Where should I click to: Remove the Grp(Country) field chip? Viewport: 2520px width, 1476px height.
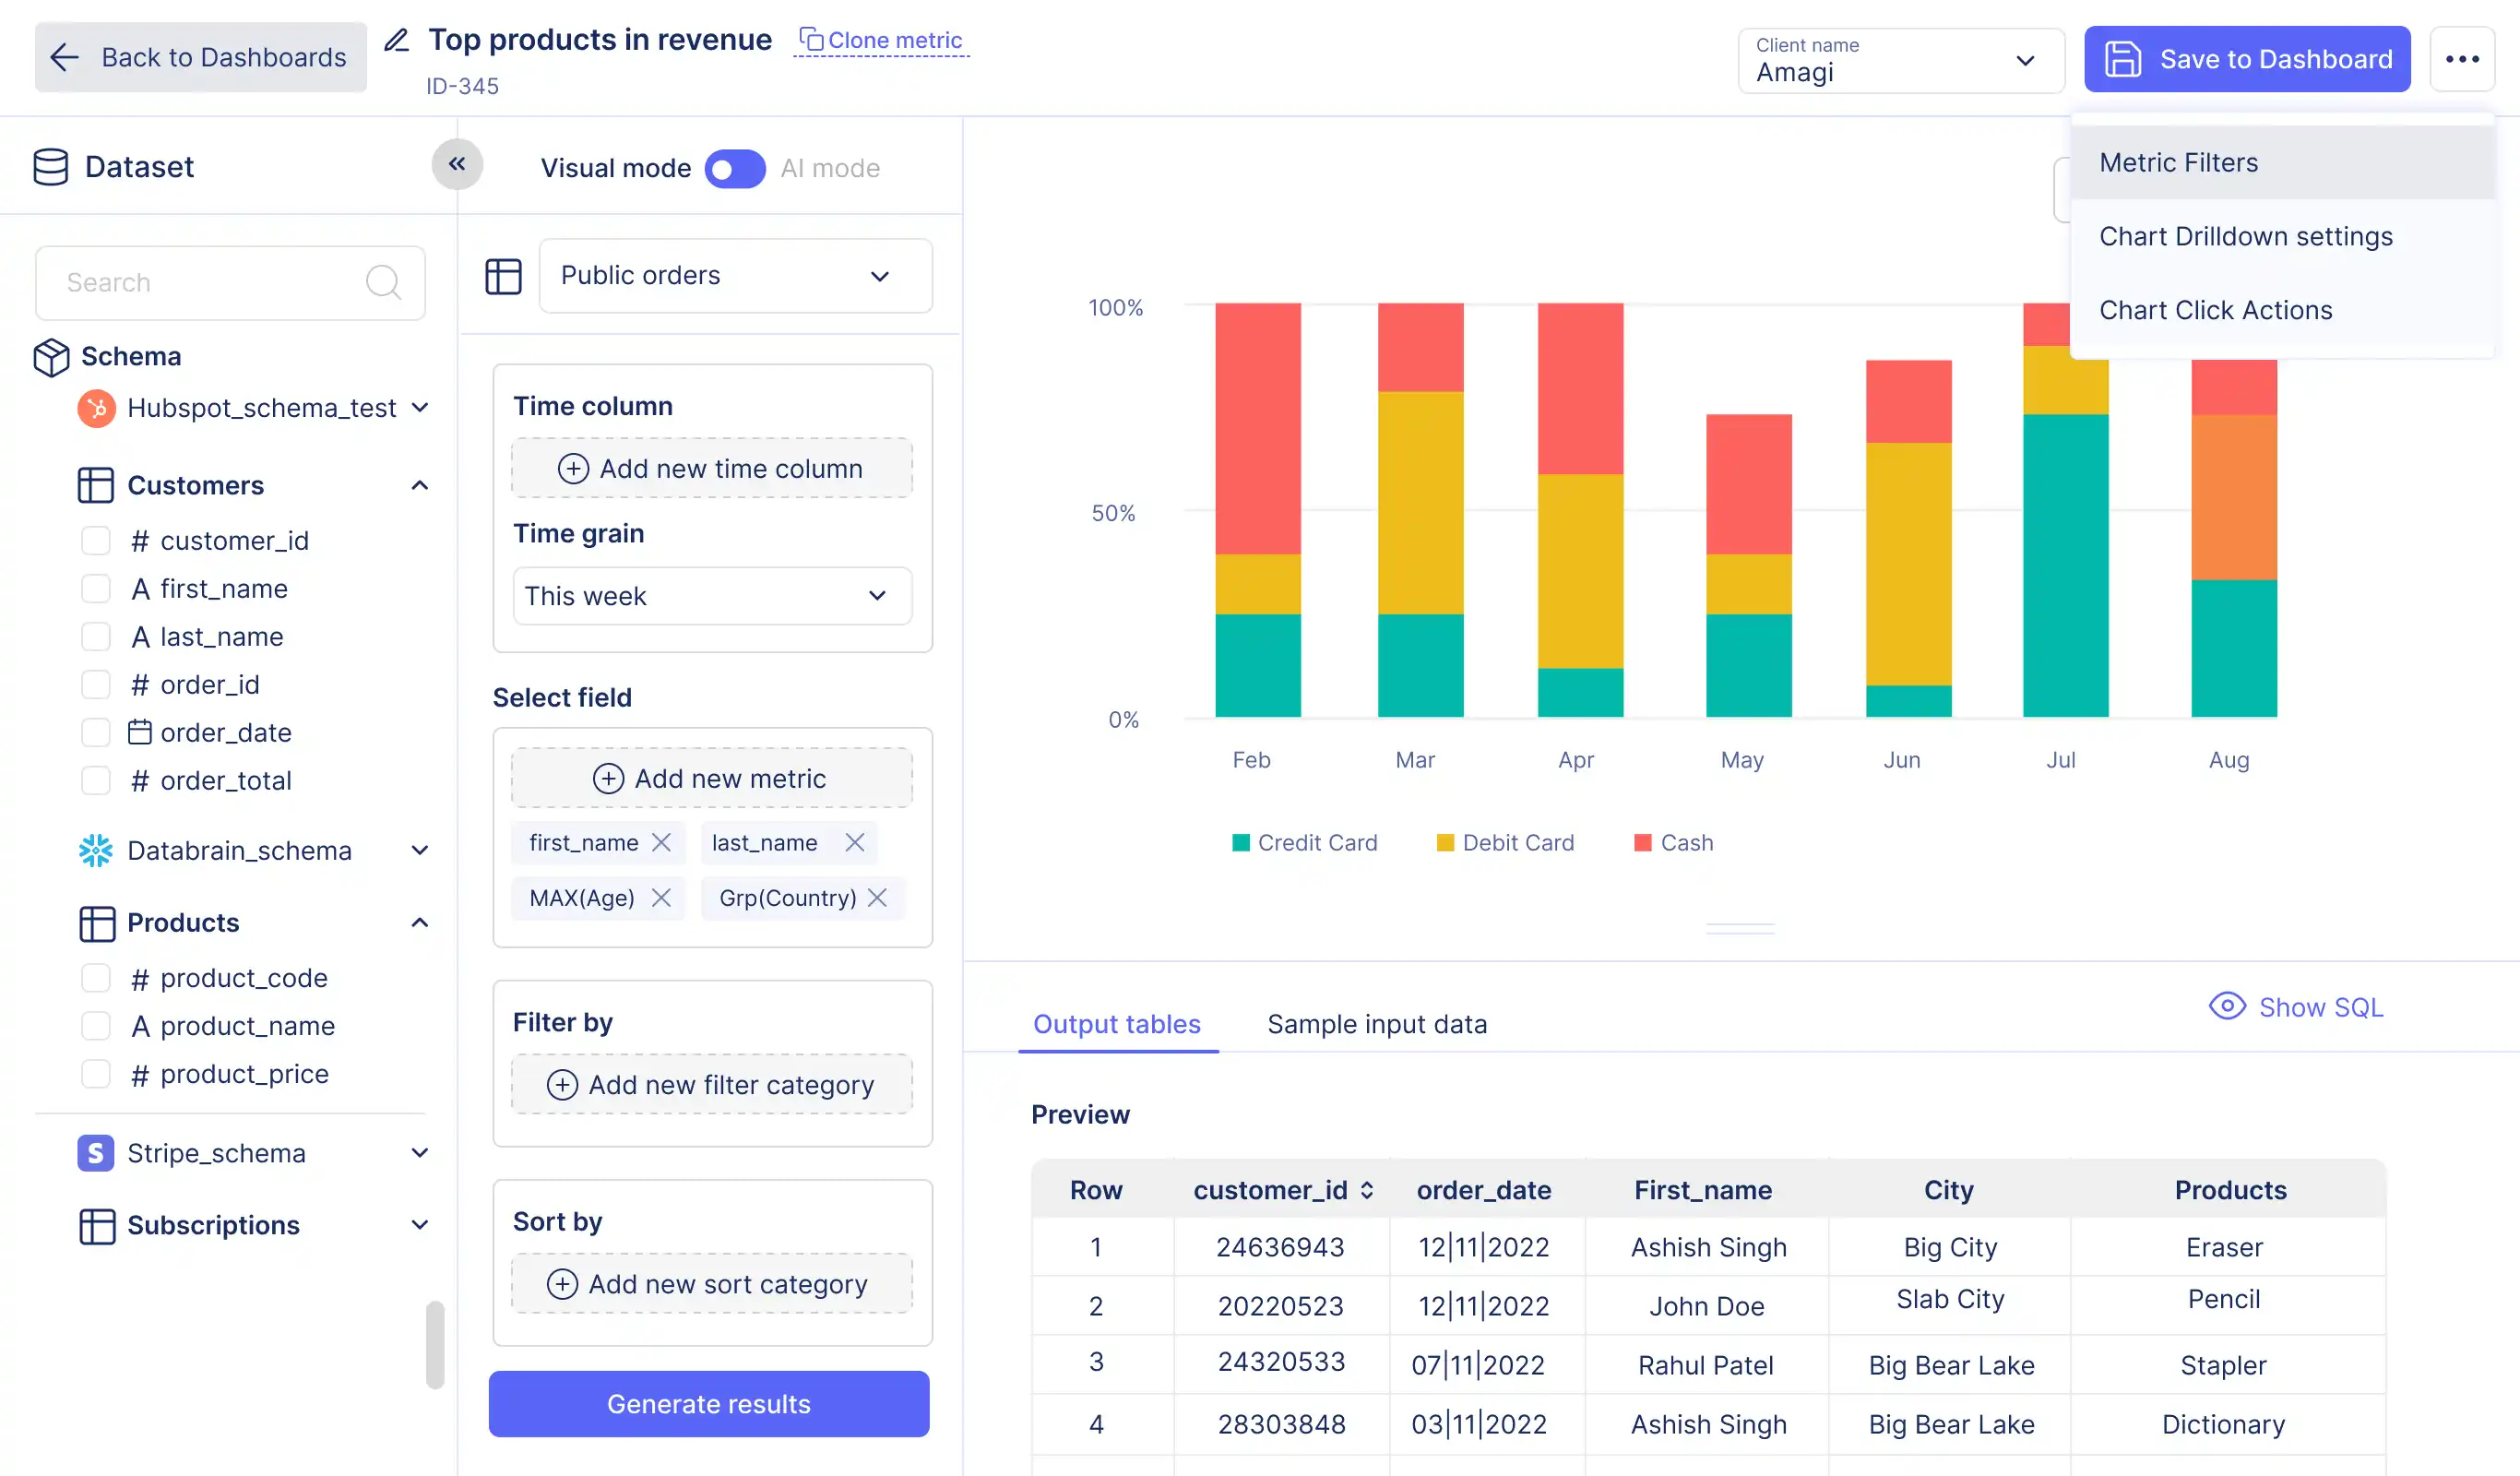[x=877, y=898]
